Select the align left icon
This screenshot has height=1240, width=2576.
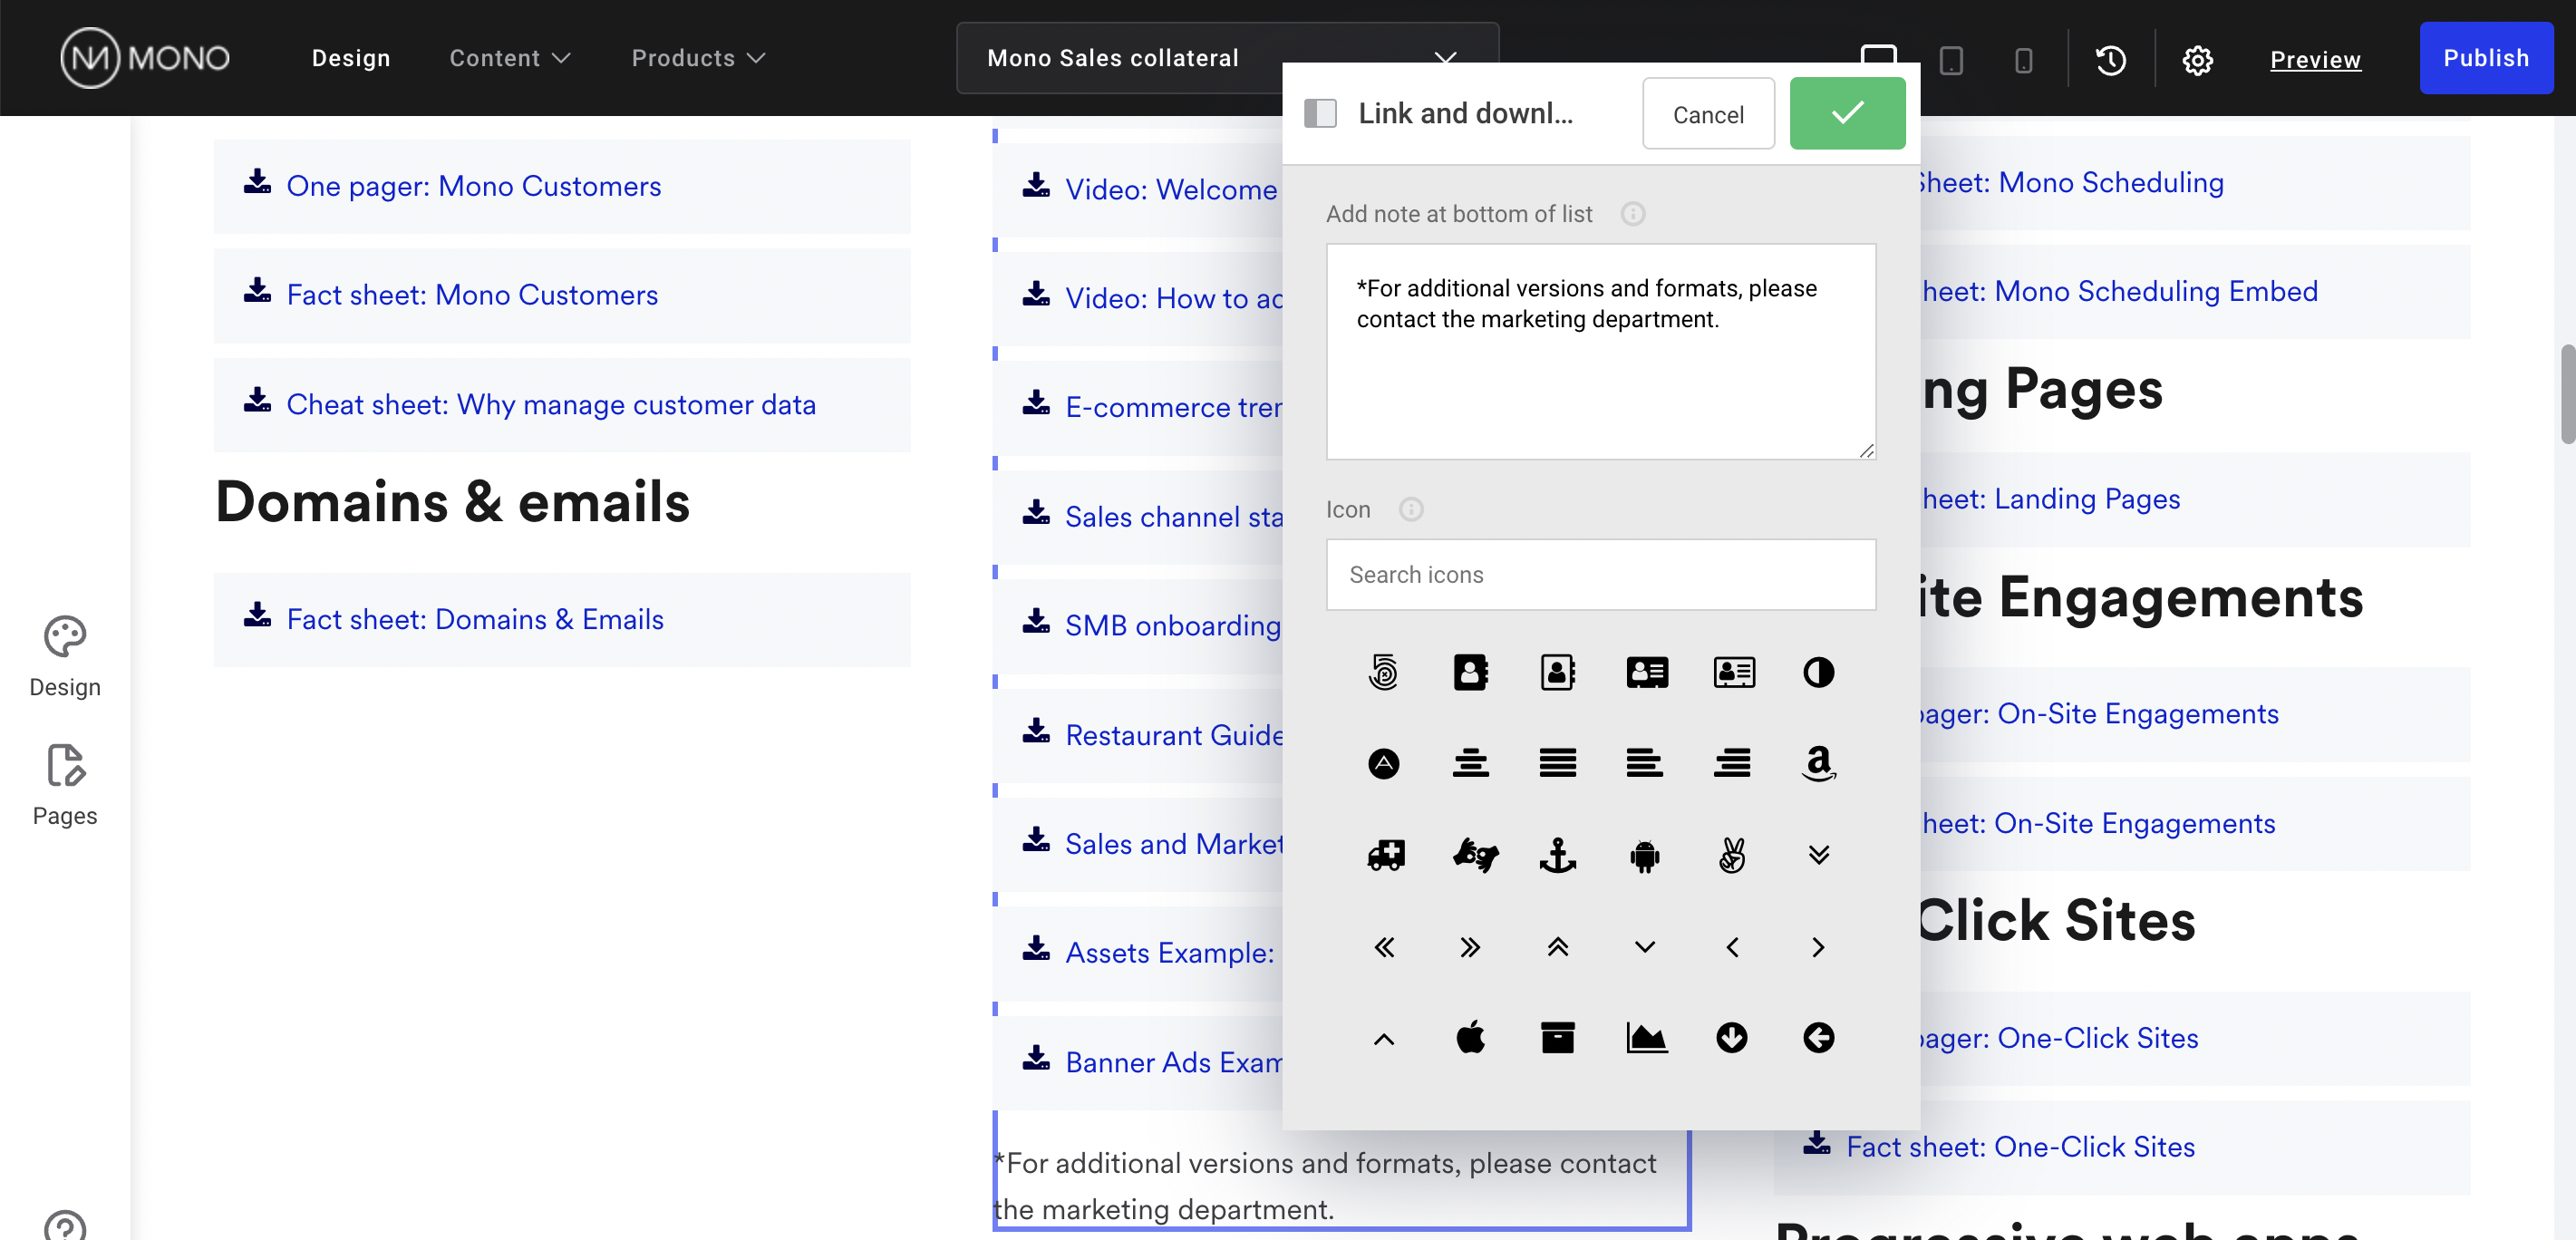point(1644,764)
